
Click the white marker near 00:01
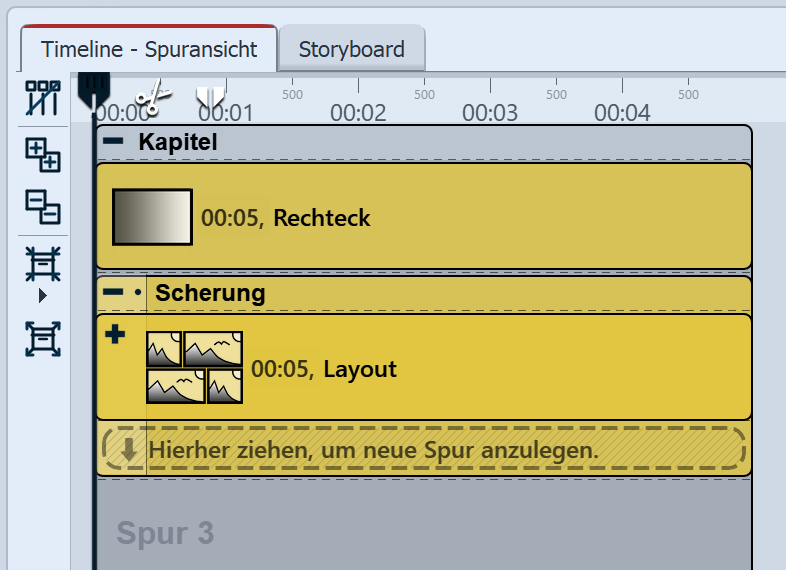210,96
